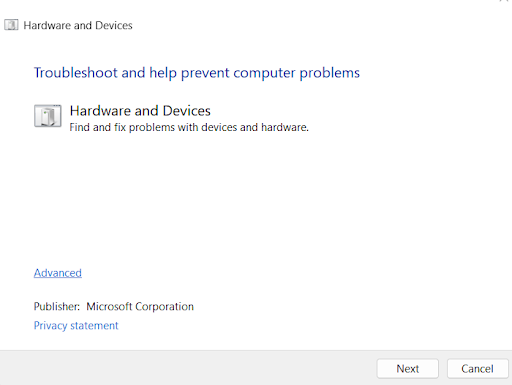Open the Privacy statement link
The height and width of the screenshot is (385, 512).
76,325
